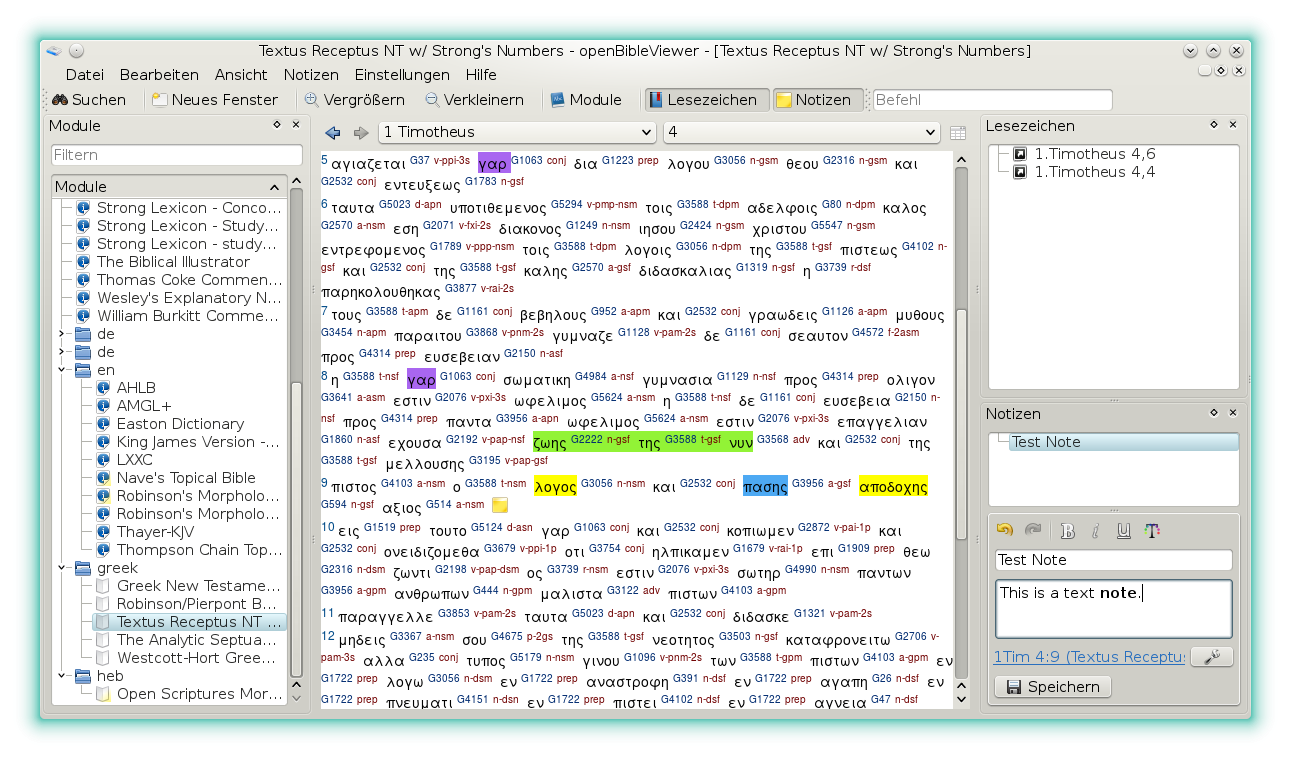Screen dimensions: 1291x759
Task: Open the text color picker icon
Action: [1152, 531]
